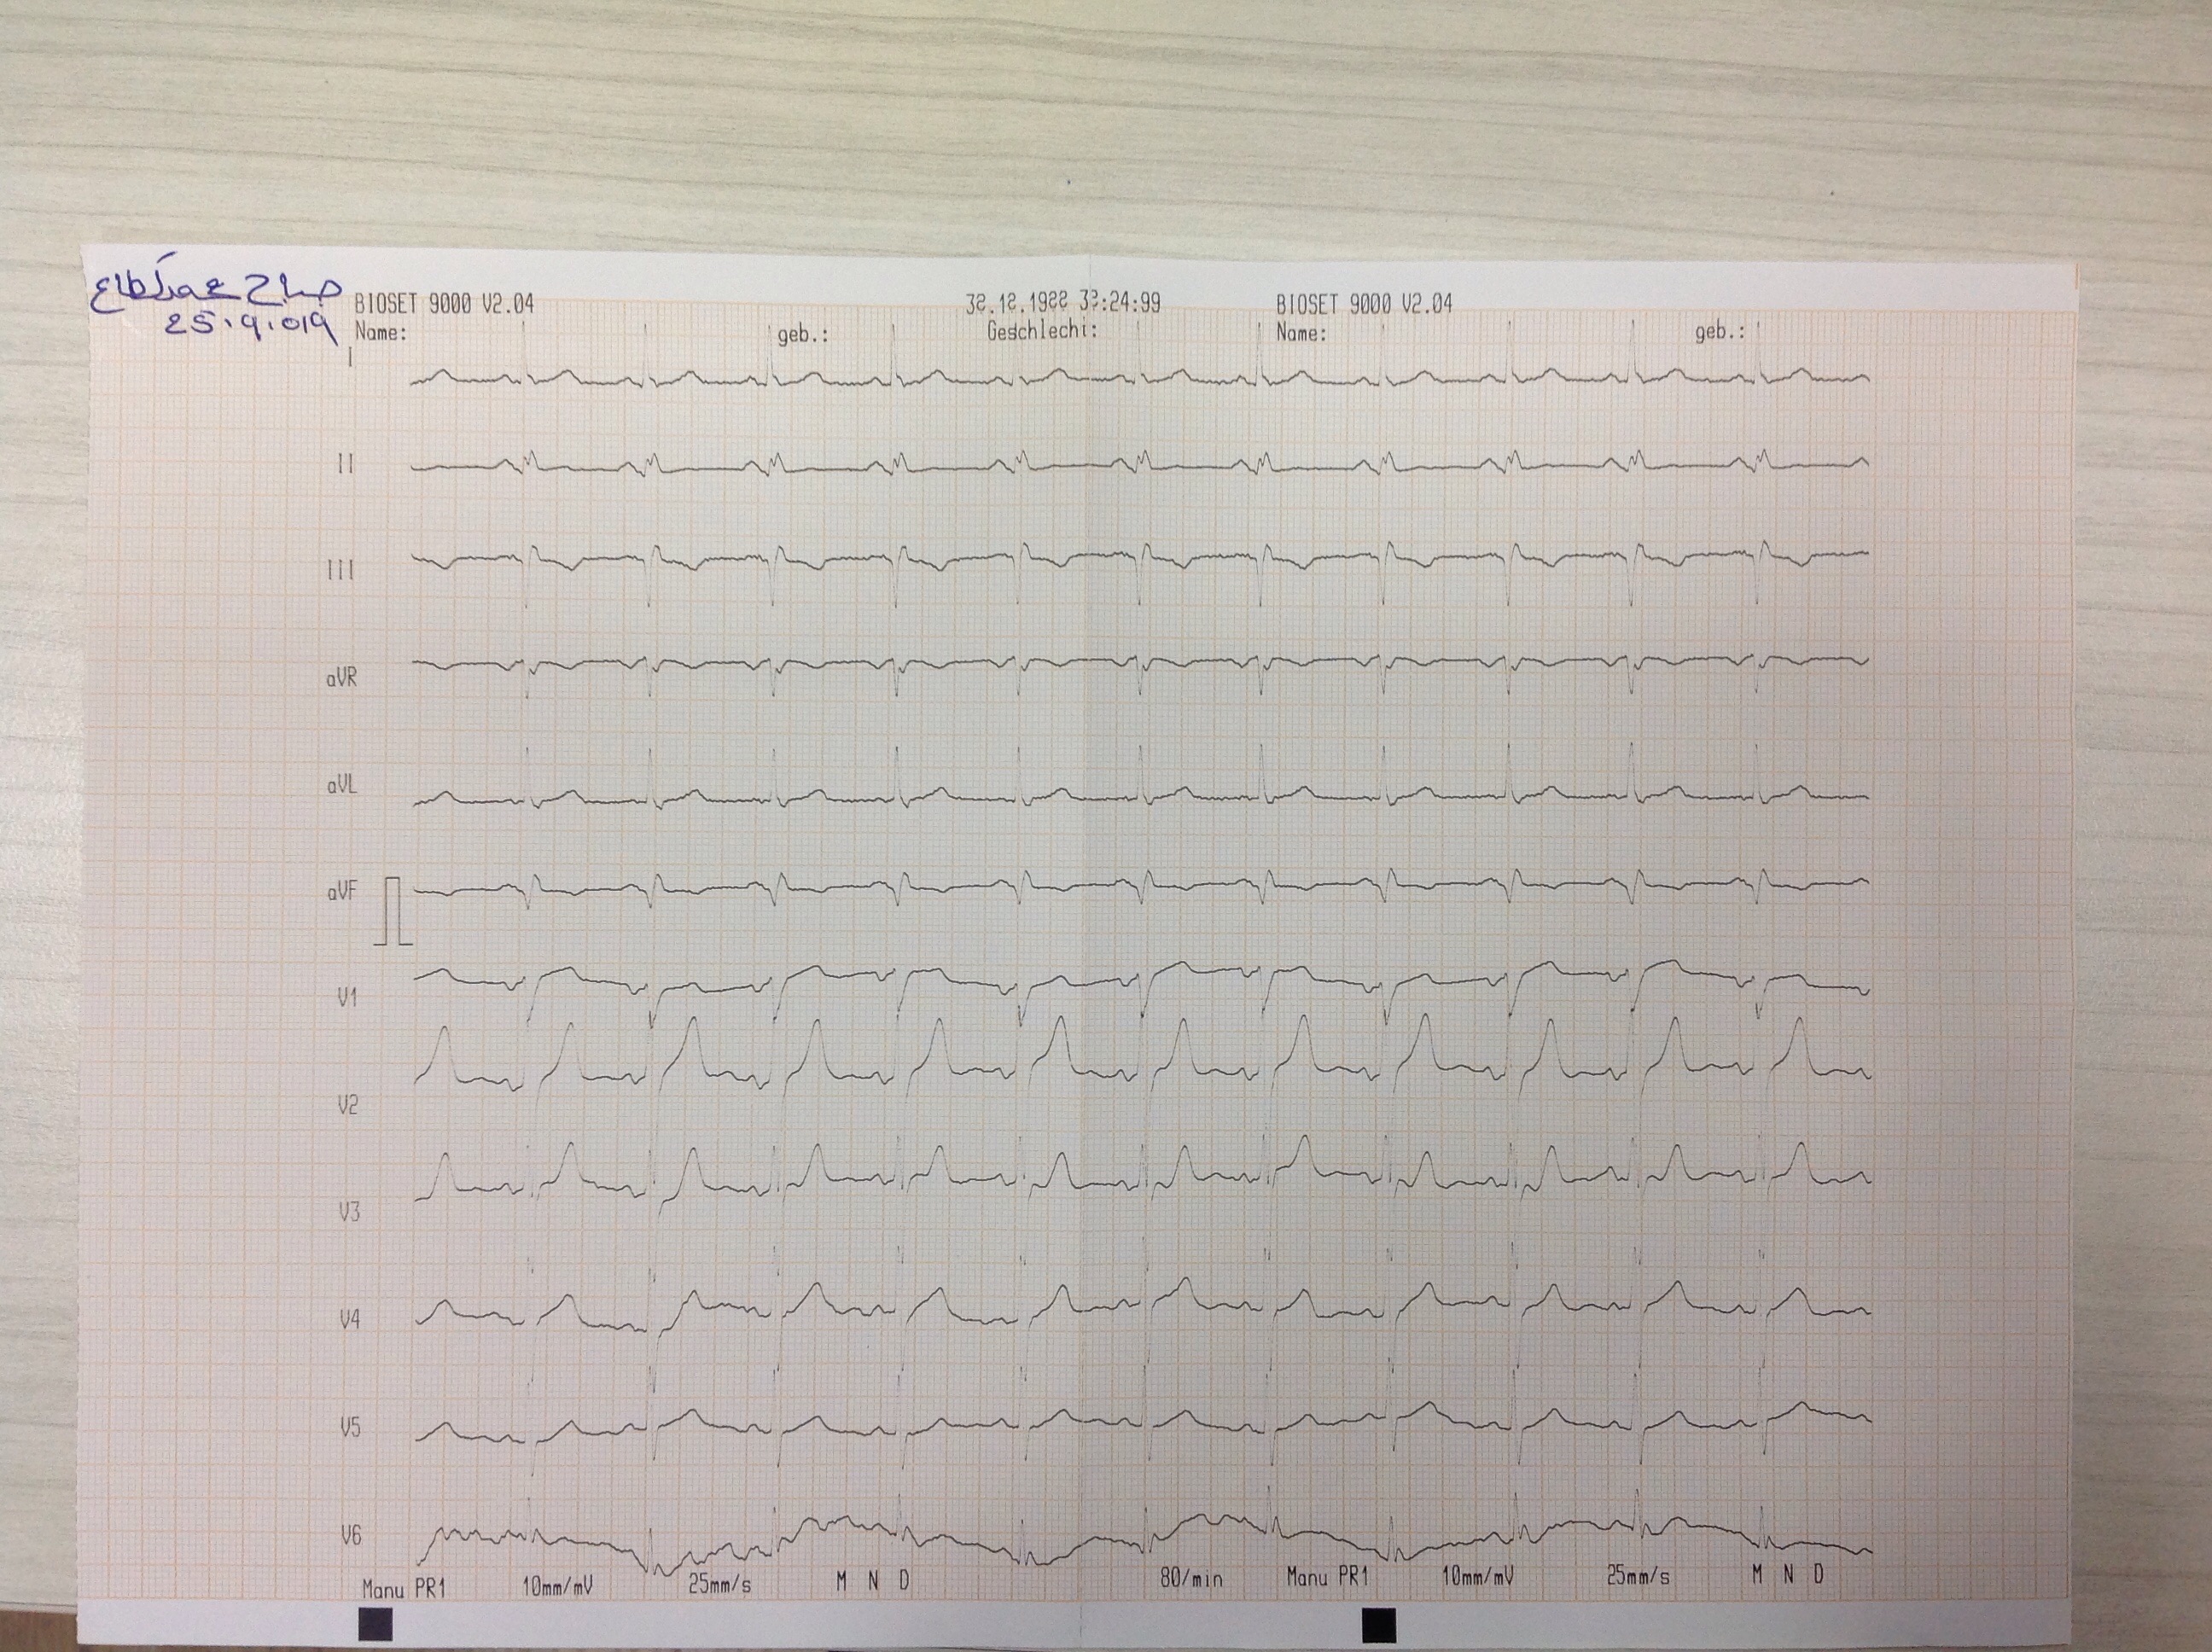Click the left BIOSET 9000 V2.04 header
The image size is (2212, 1652).
pos(444,304)
